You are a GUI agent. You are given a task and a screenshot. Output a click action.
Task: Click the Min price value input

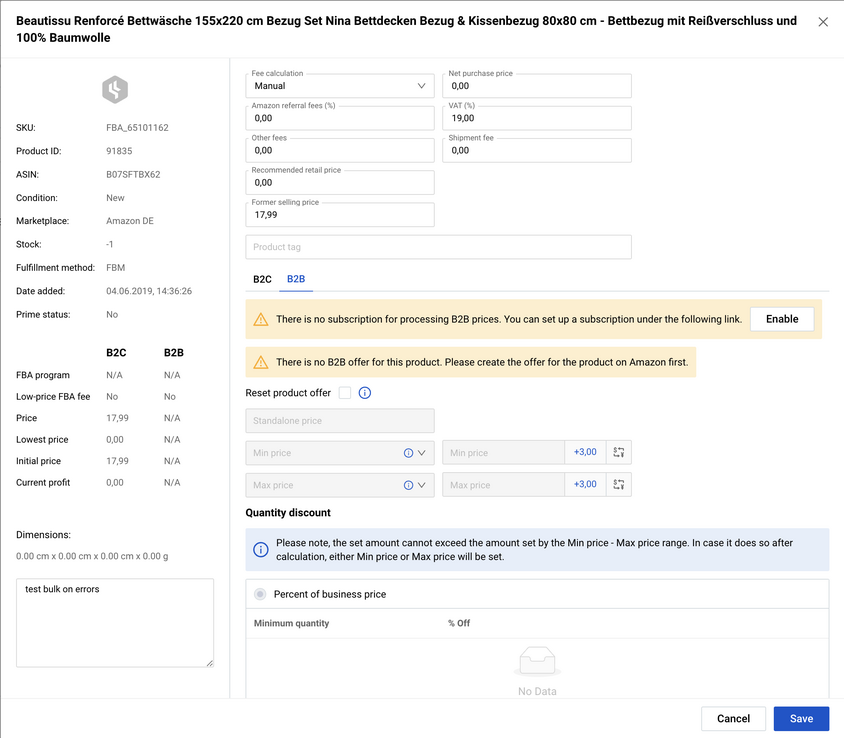pyautogui.click(x=503, y=453)
